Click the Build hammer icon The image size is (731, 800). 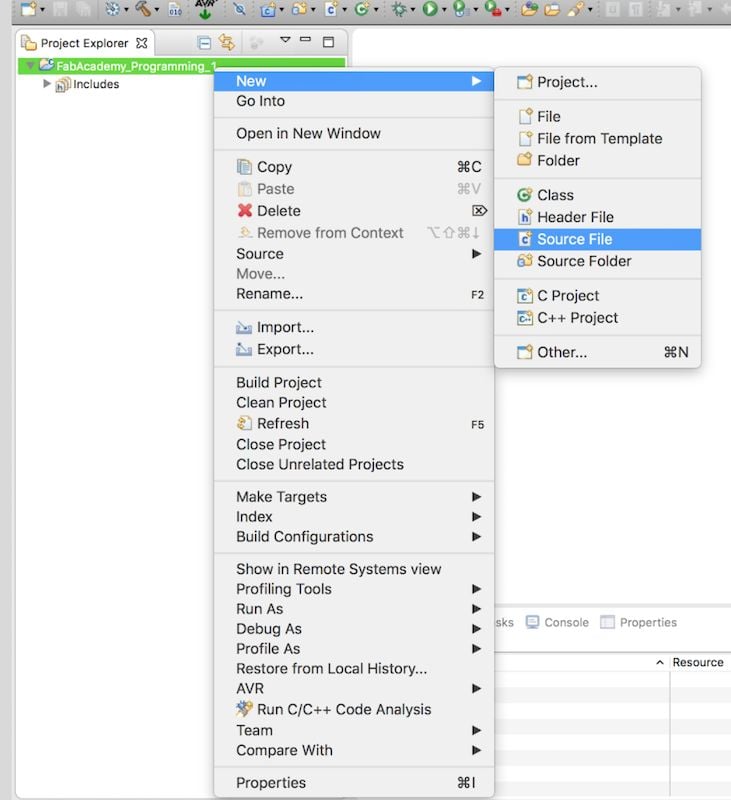[x=144, y=9]
